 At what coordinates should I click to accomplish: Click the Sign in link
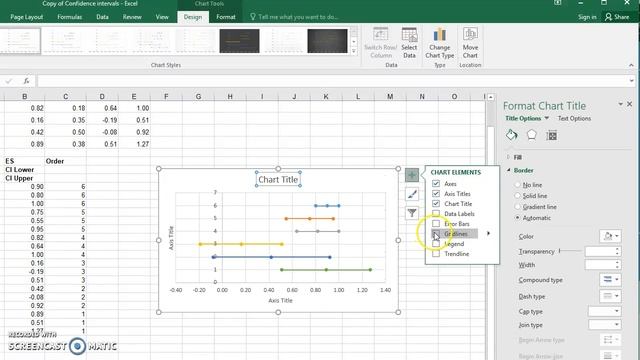[587, 17]
